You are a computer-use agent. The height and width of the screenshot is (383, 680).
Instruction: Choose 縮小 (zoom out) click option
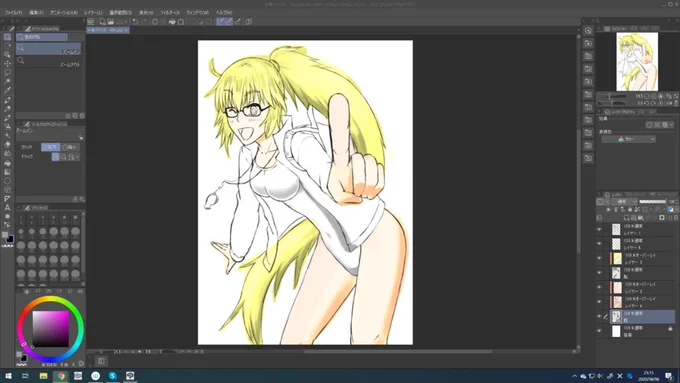pos(70,147)
